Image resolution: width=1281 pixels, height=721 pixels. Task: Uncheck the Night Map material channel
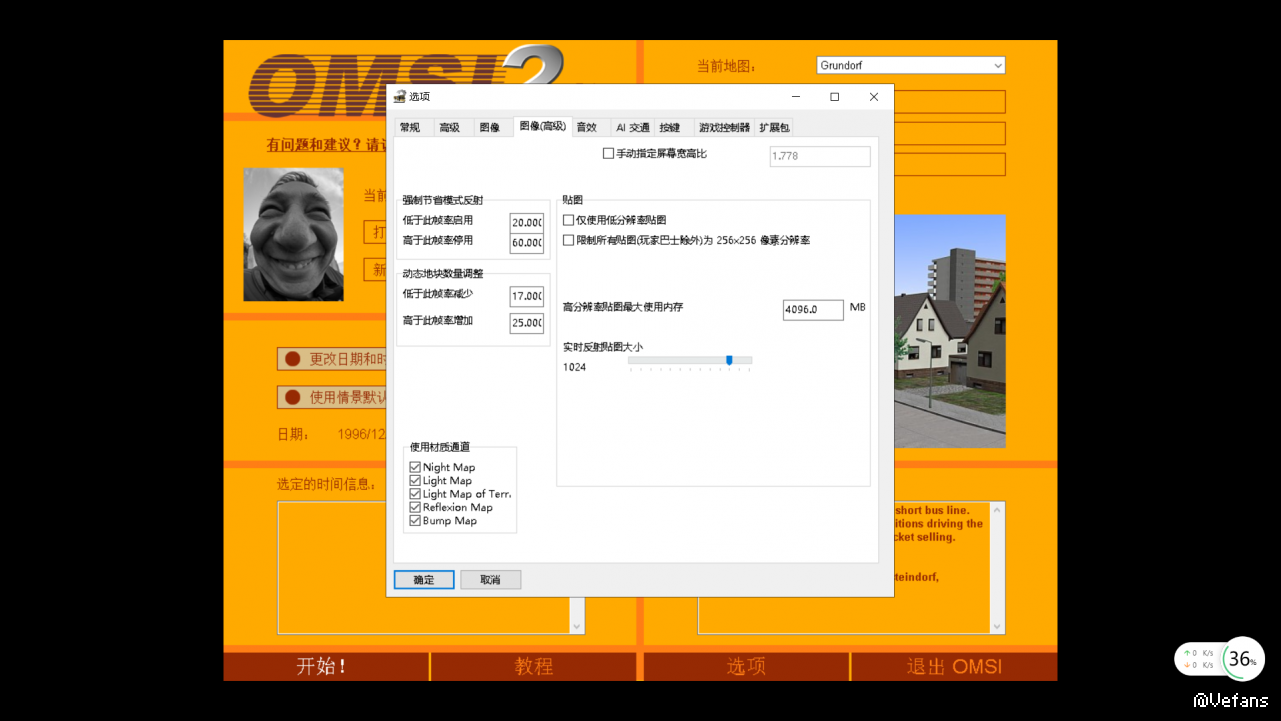point(415,467)
